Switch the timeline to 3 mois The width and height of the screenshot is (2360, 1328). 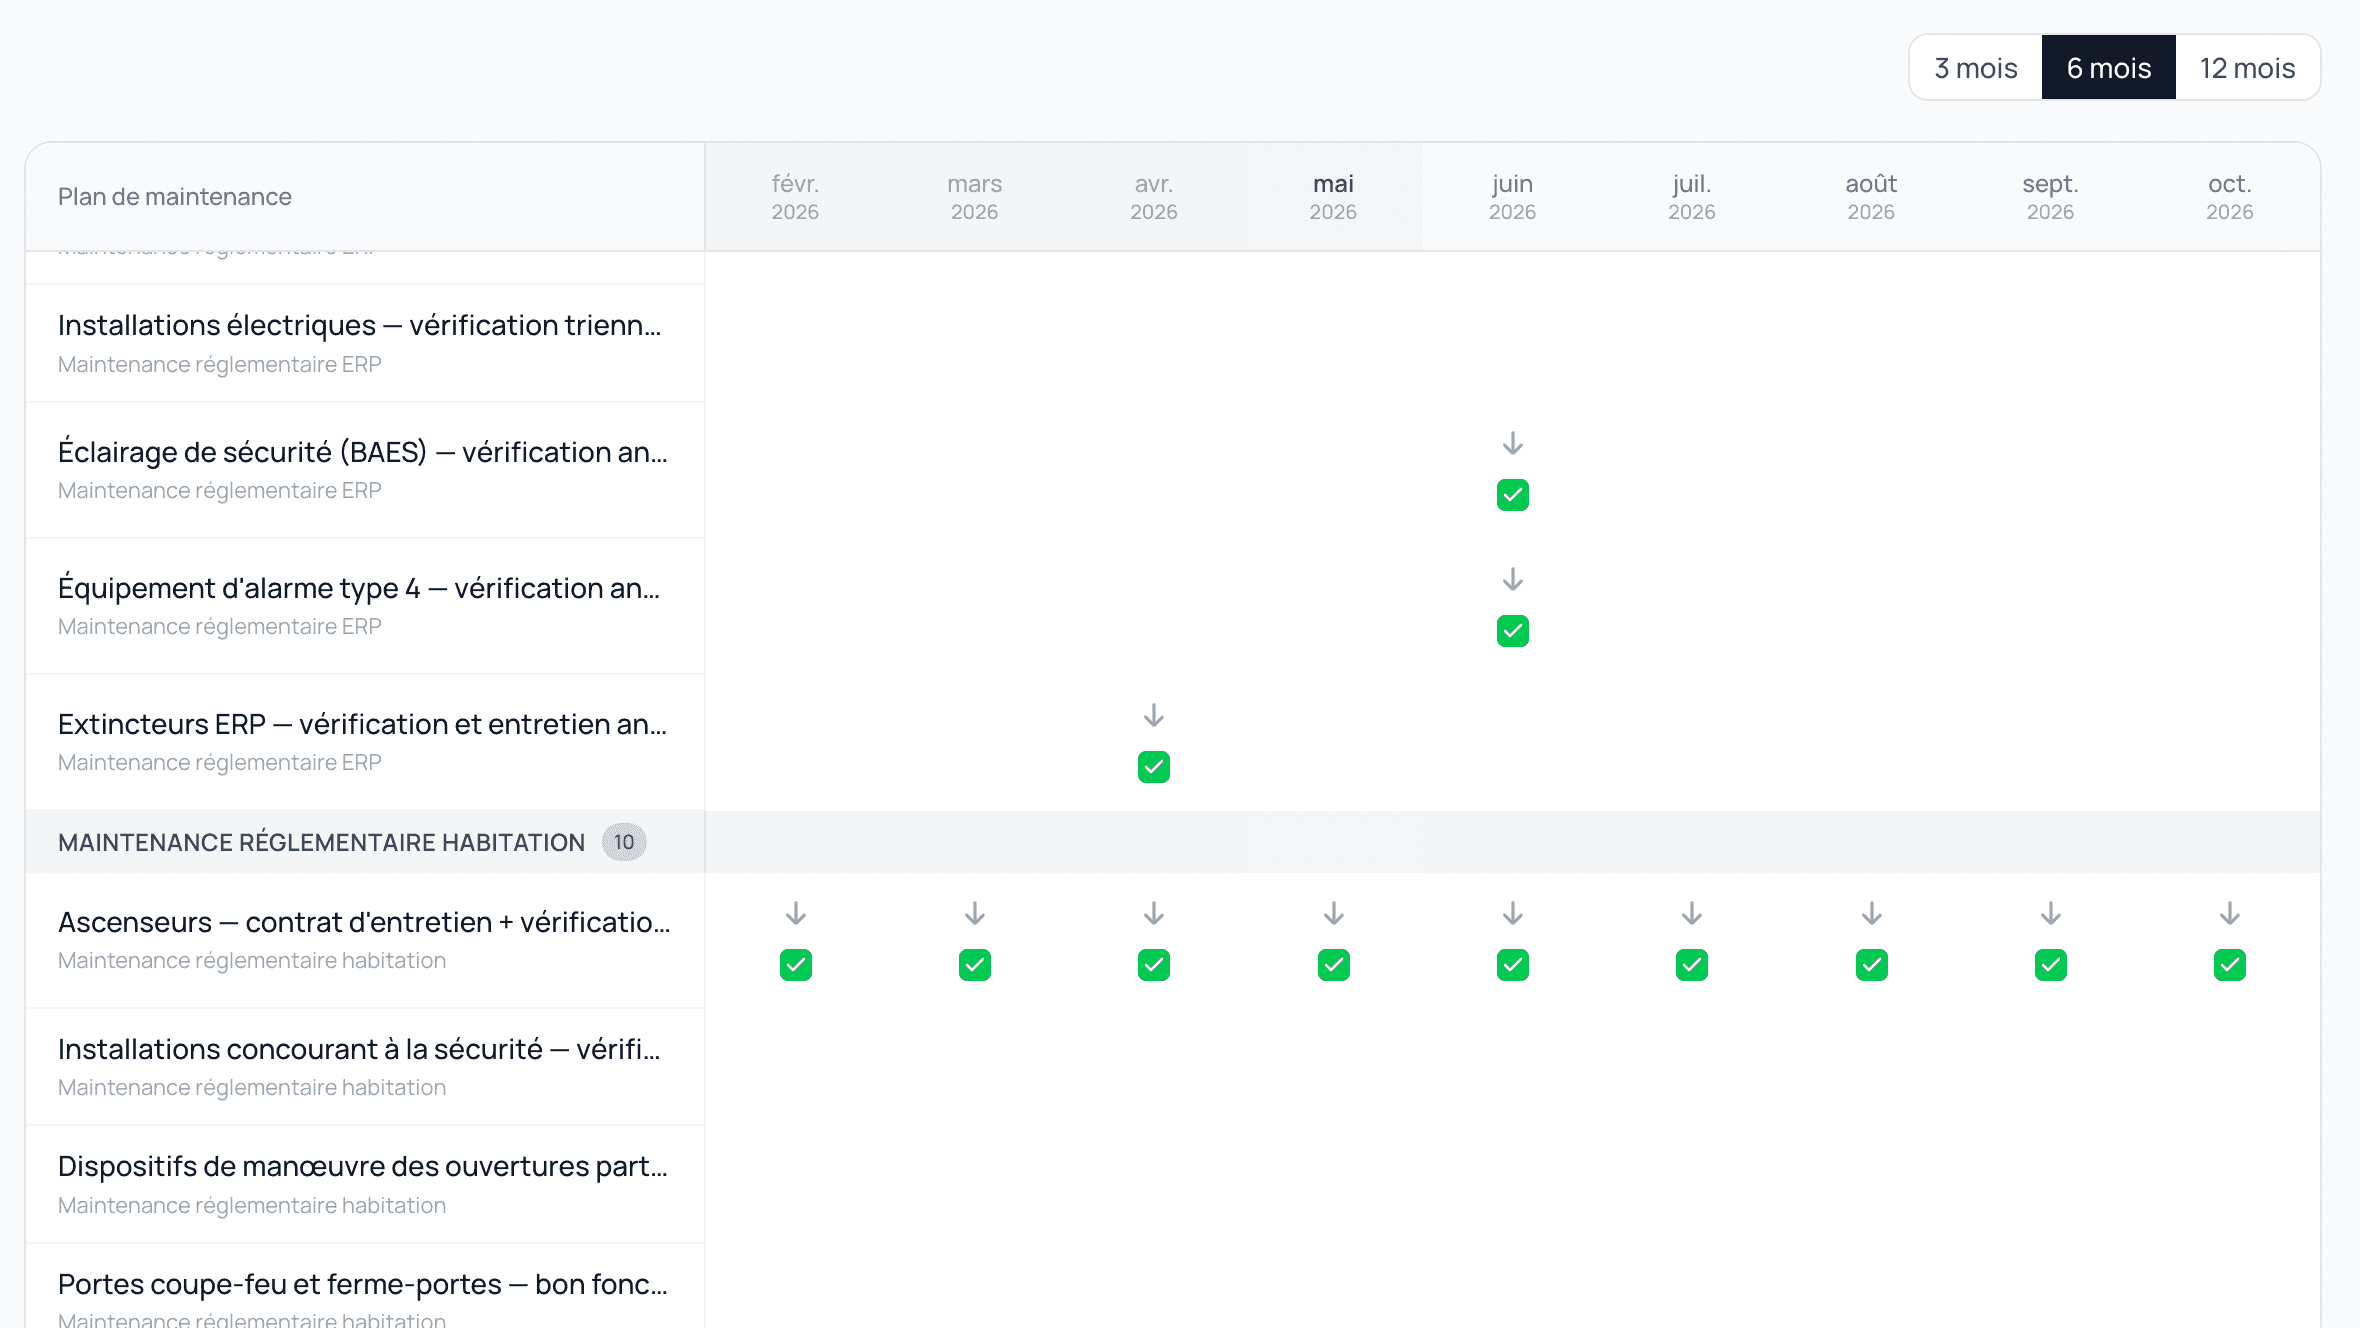point(1975,68)
